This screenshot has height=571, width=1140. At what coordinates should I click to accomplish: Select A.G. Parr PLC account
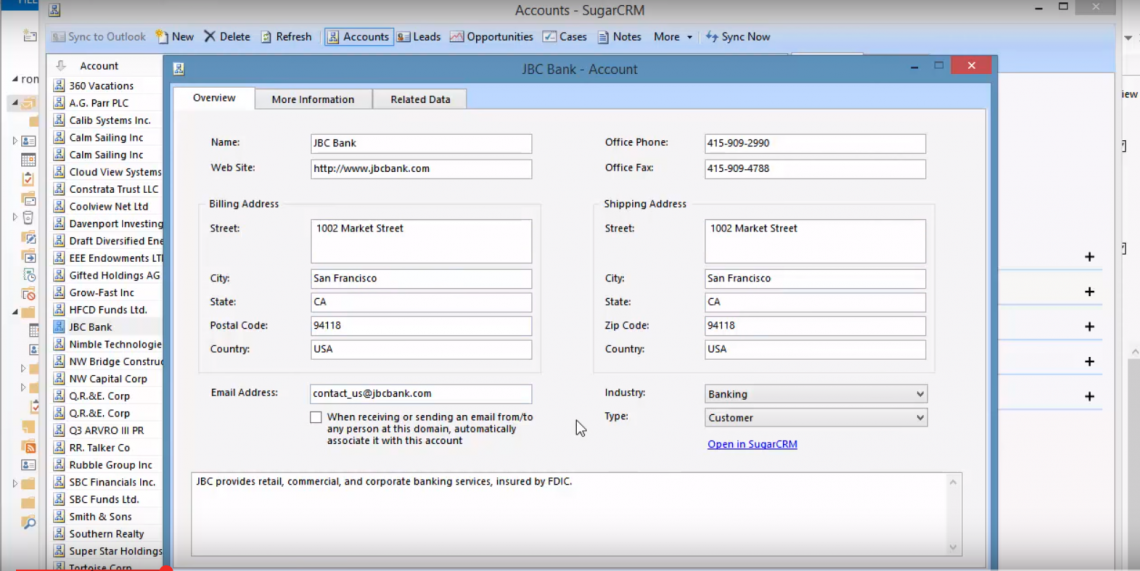(99, 103)
